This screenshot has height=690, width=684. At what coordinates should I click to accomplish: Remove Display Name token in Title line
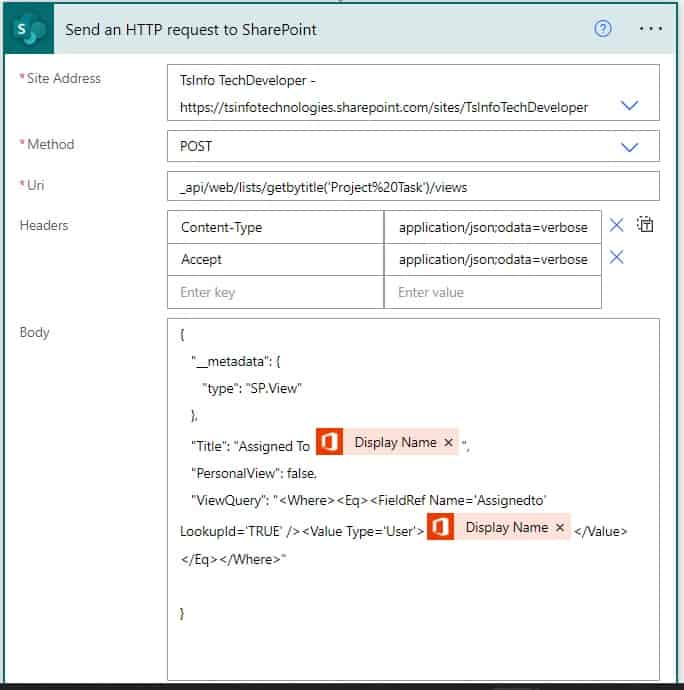449,442
